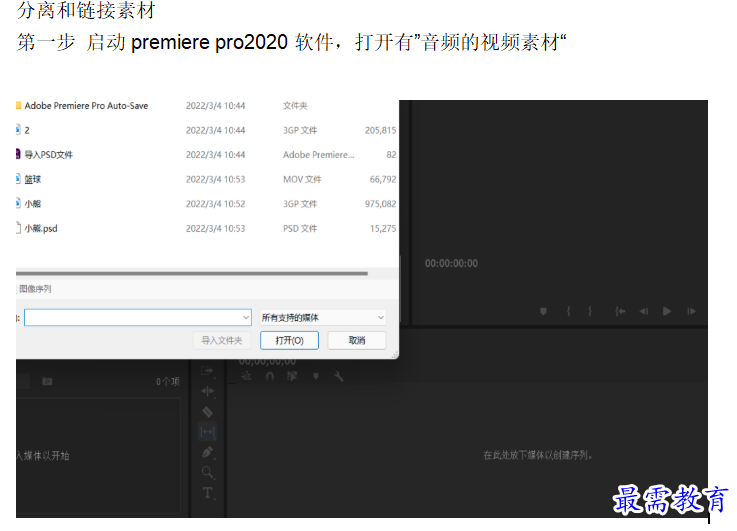Select the Razor tool
The image size is (737, 531).
[207, 412]
